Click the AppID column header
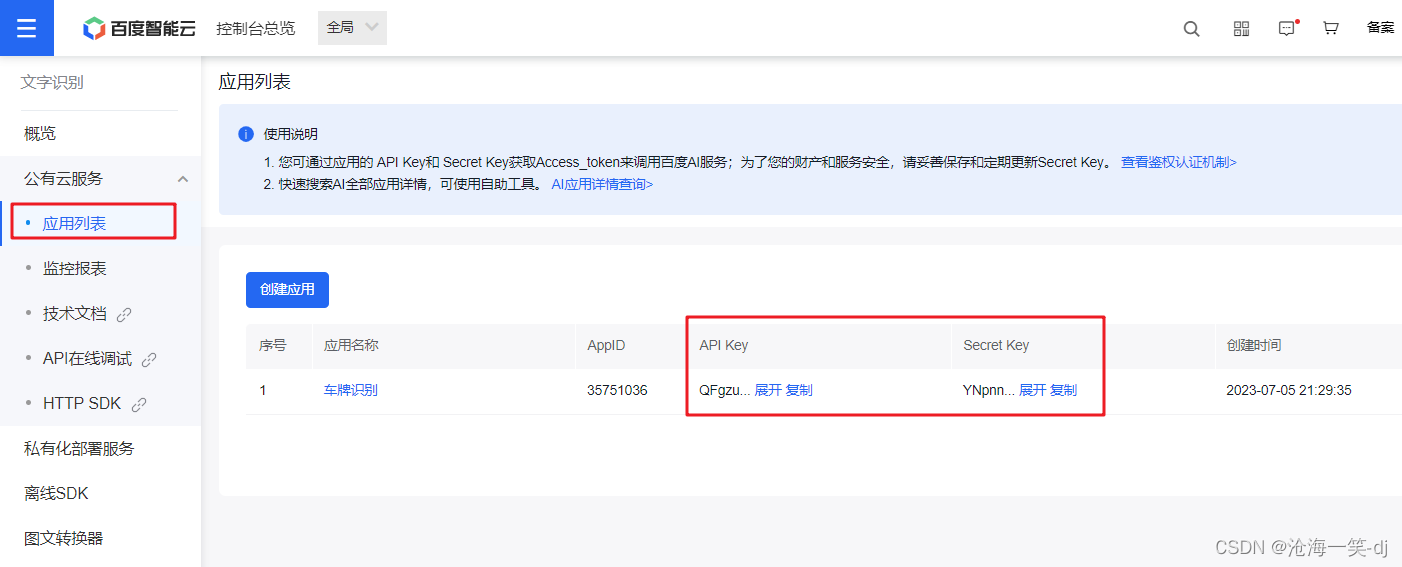Screen dimensions: 1402x567 (x=606, y=345)
